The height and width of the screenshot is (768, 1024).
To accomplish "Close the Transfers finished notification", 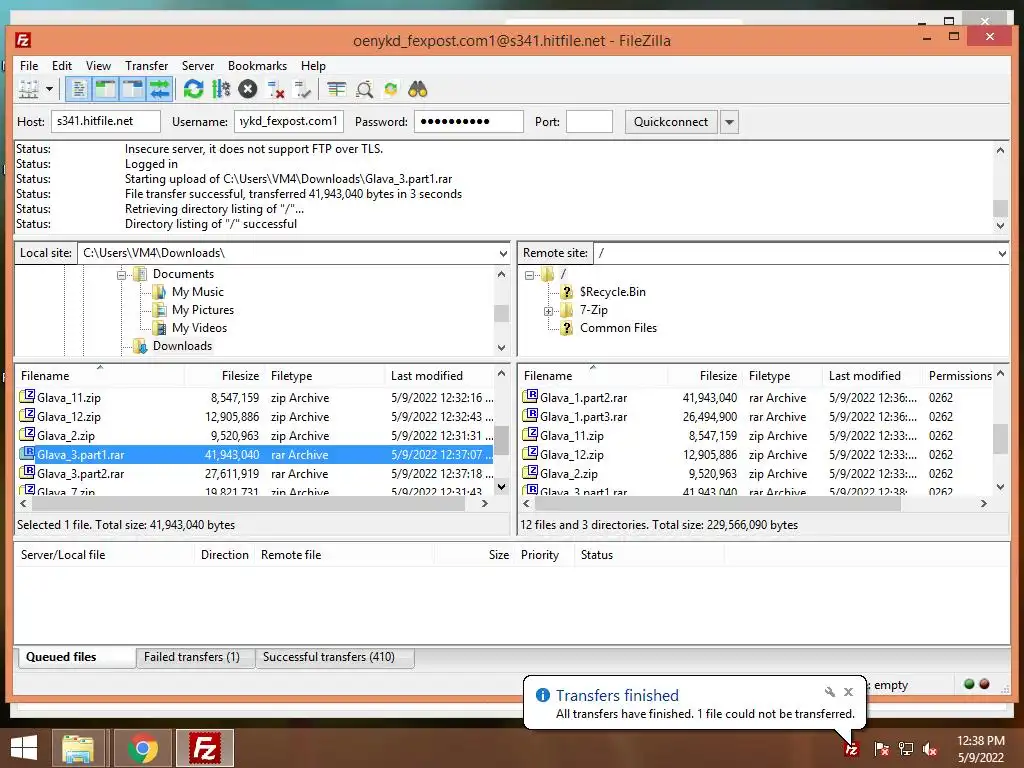I will [x=848, y=692].
